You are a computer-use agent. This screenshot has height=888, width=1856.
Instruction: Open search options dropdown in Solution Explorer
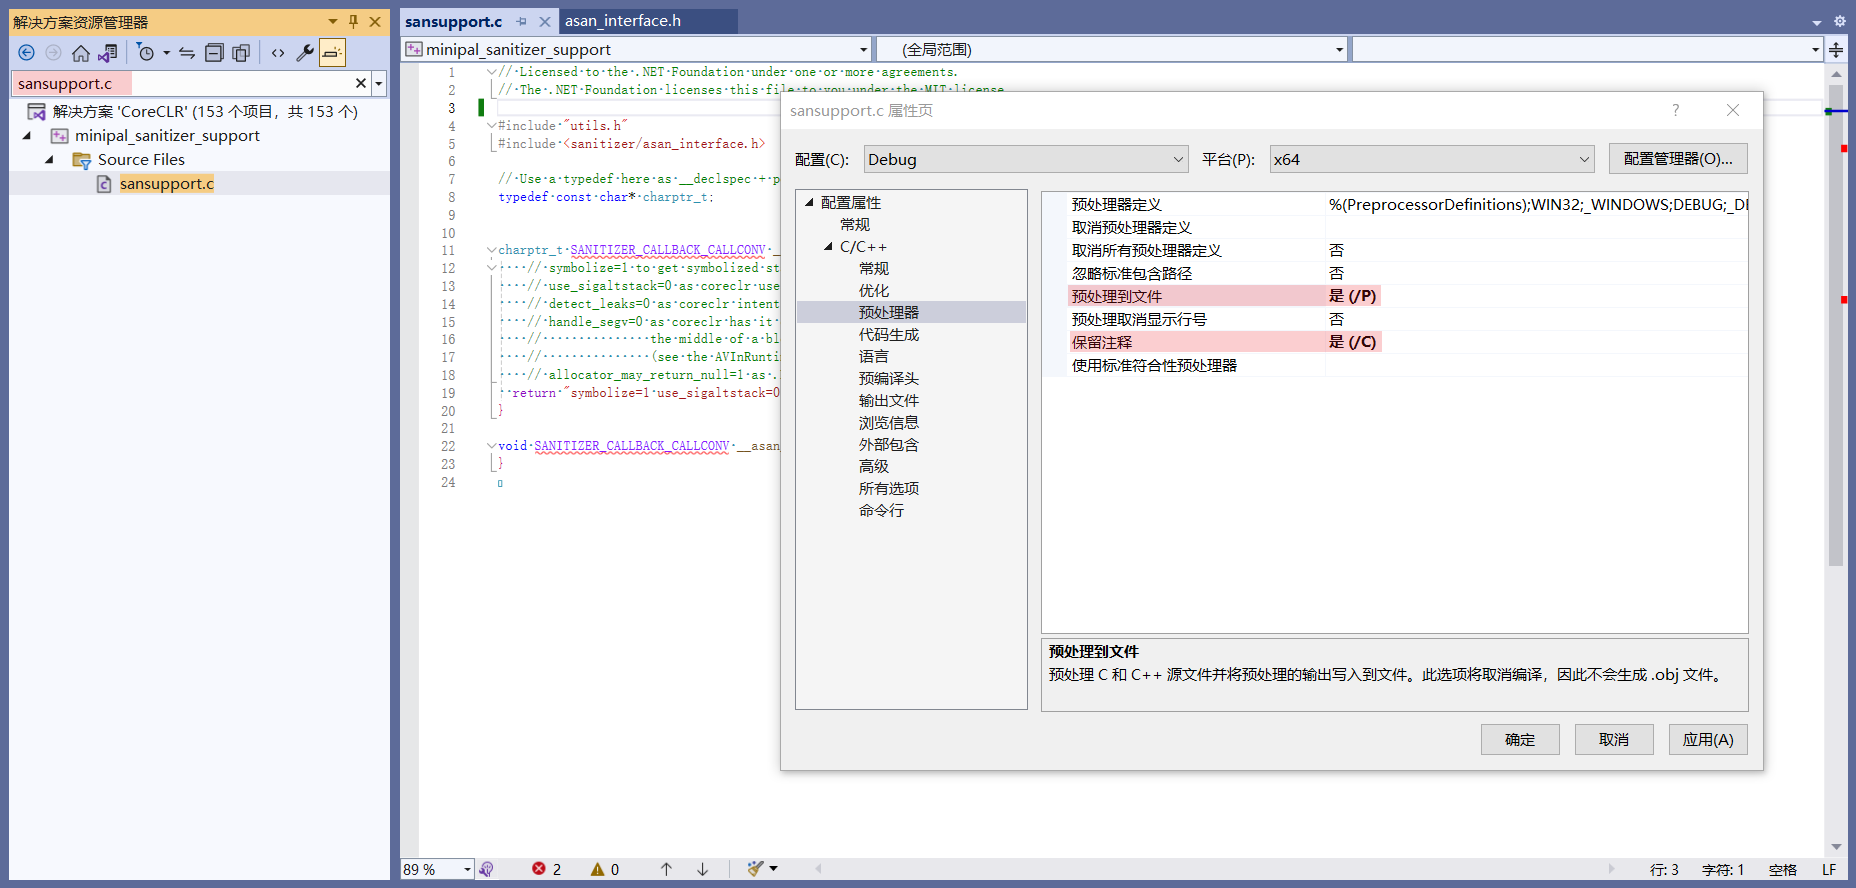coord(379,83)
